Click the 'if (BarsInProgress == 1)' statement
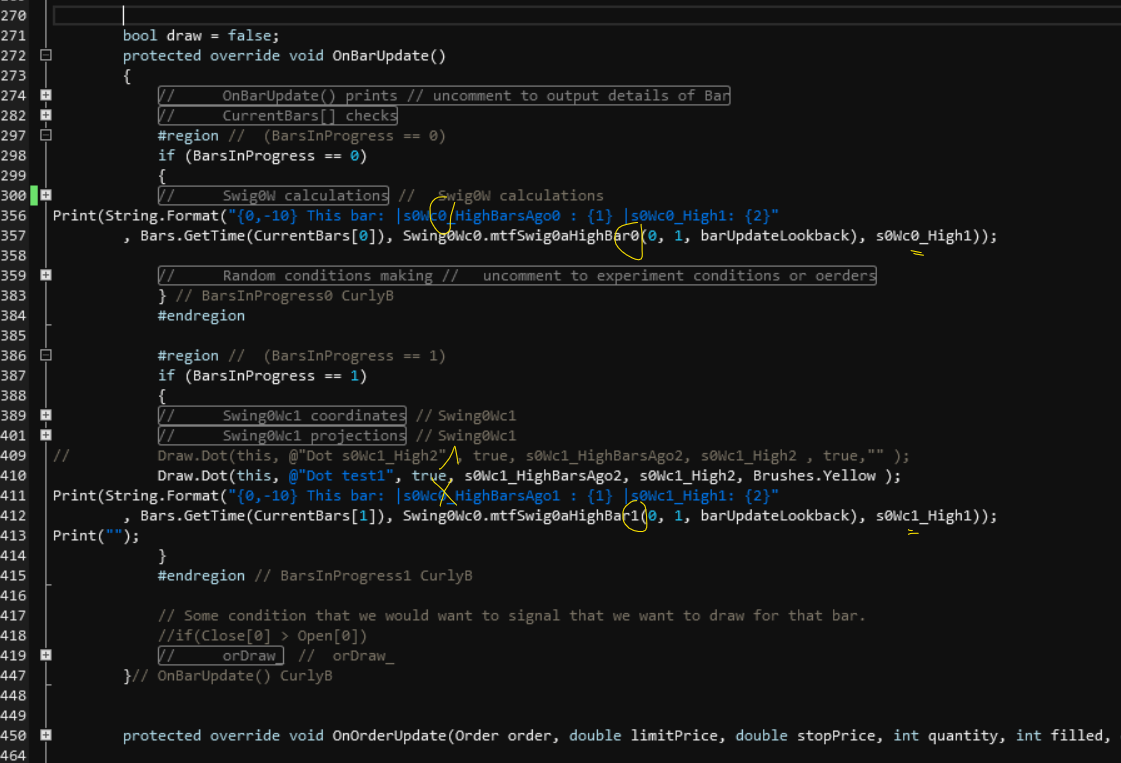The image size is (1121, 763). 262,376
